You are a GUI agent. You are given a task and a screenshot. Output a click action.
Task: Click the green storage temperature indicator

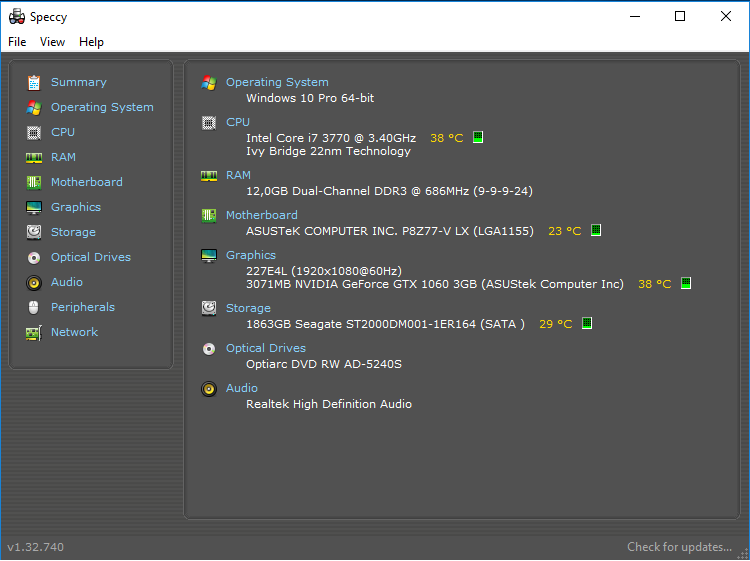pyautogui.click(x=587, y=324)
